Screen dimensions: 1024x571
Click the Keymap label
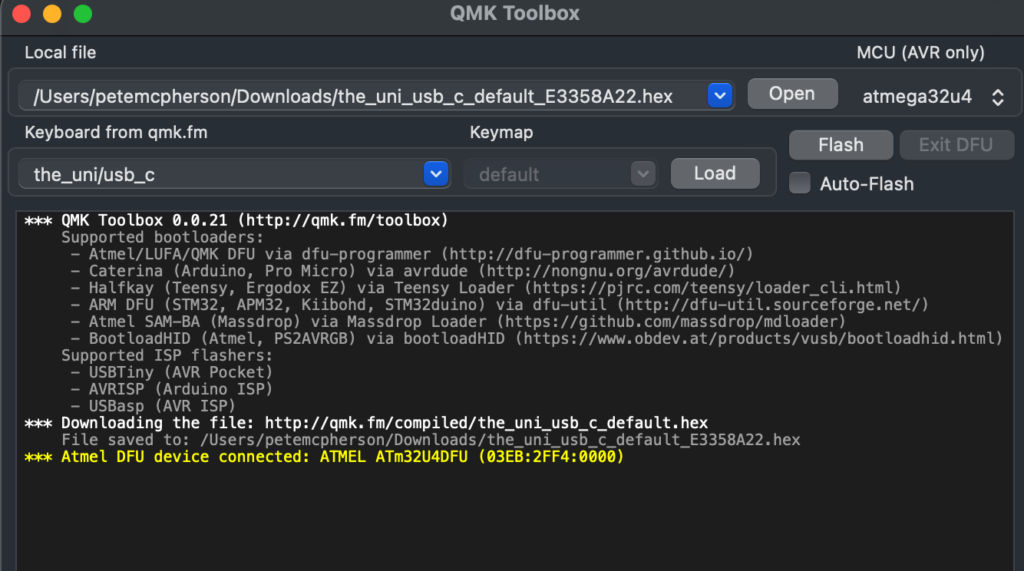501,133
